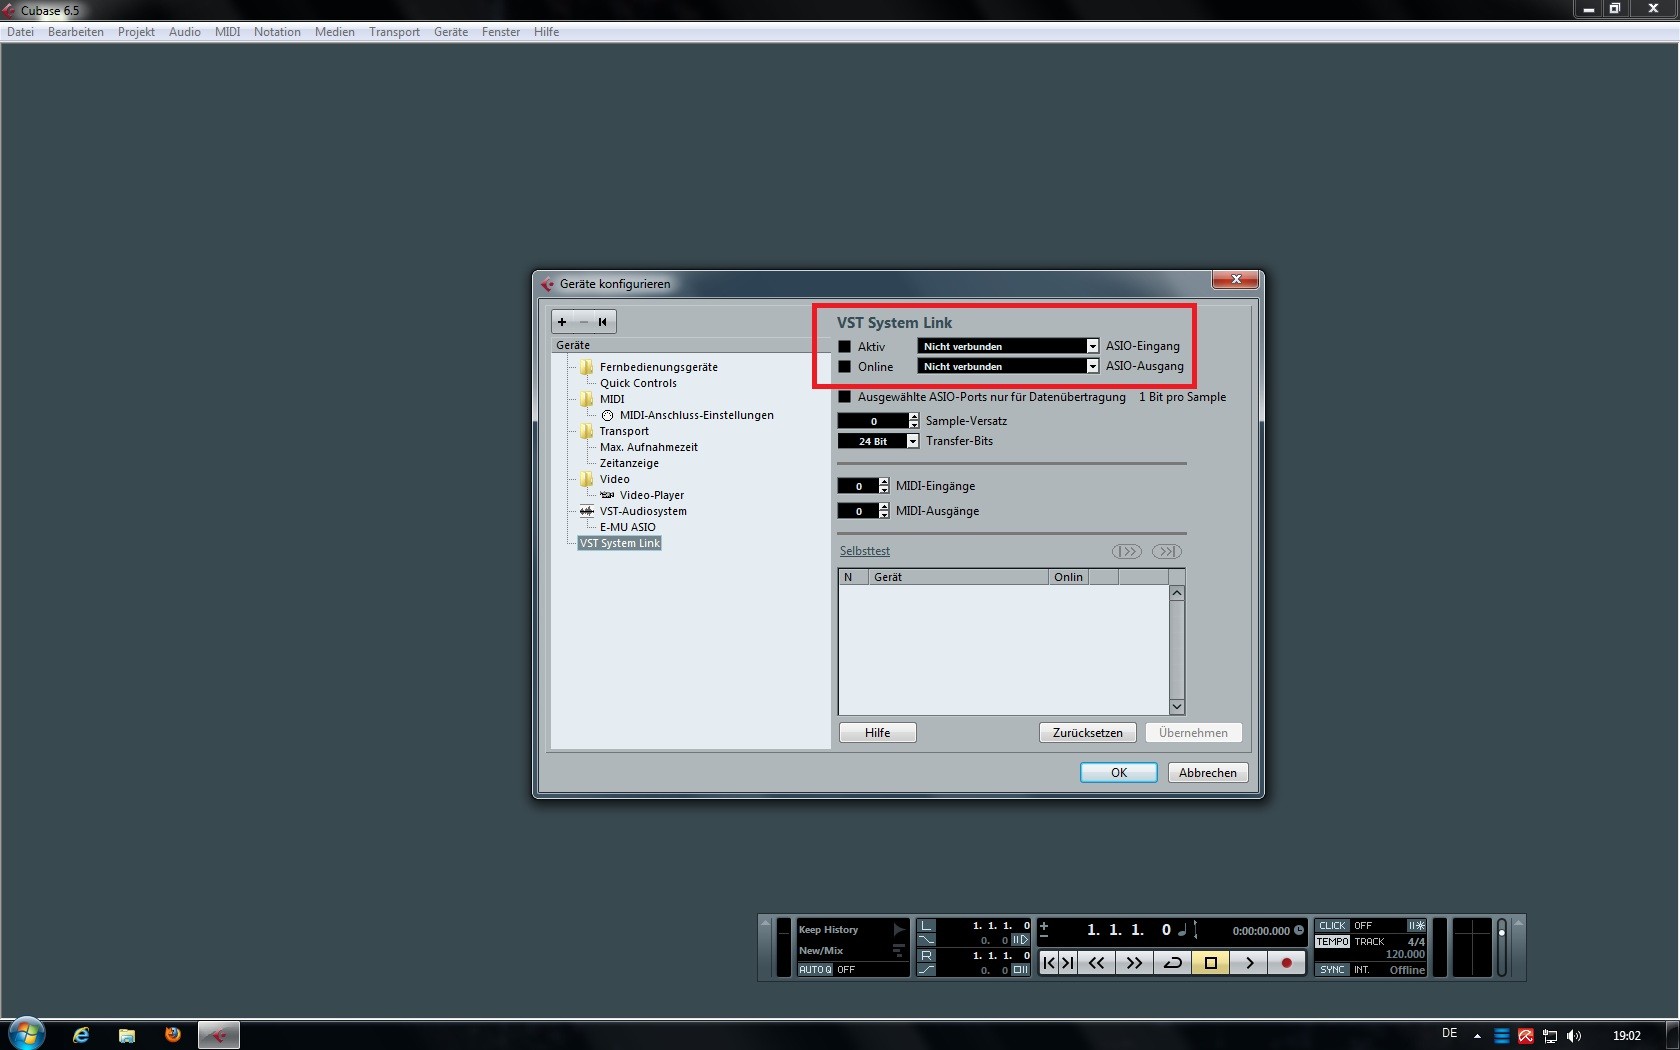
Task: Enable the Aktiv checkbox
Action: coord(845,347)
